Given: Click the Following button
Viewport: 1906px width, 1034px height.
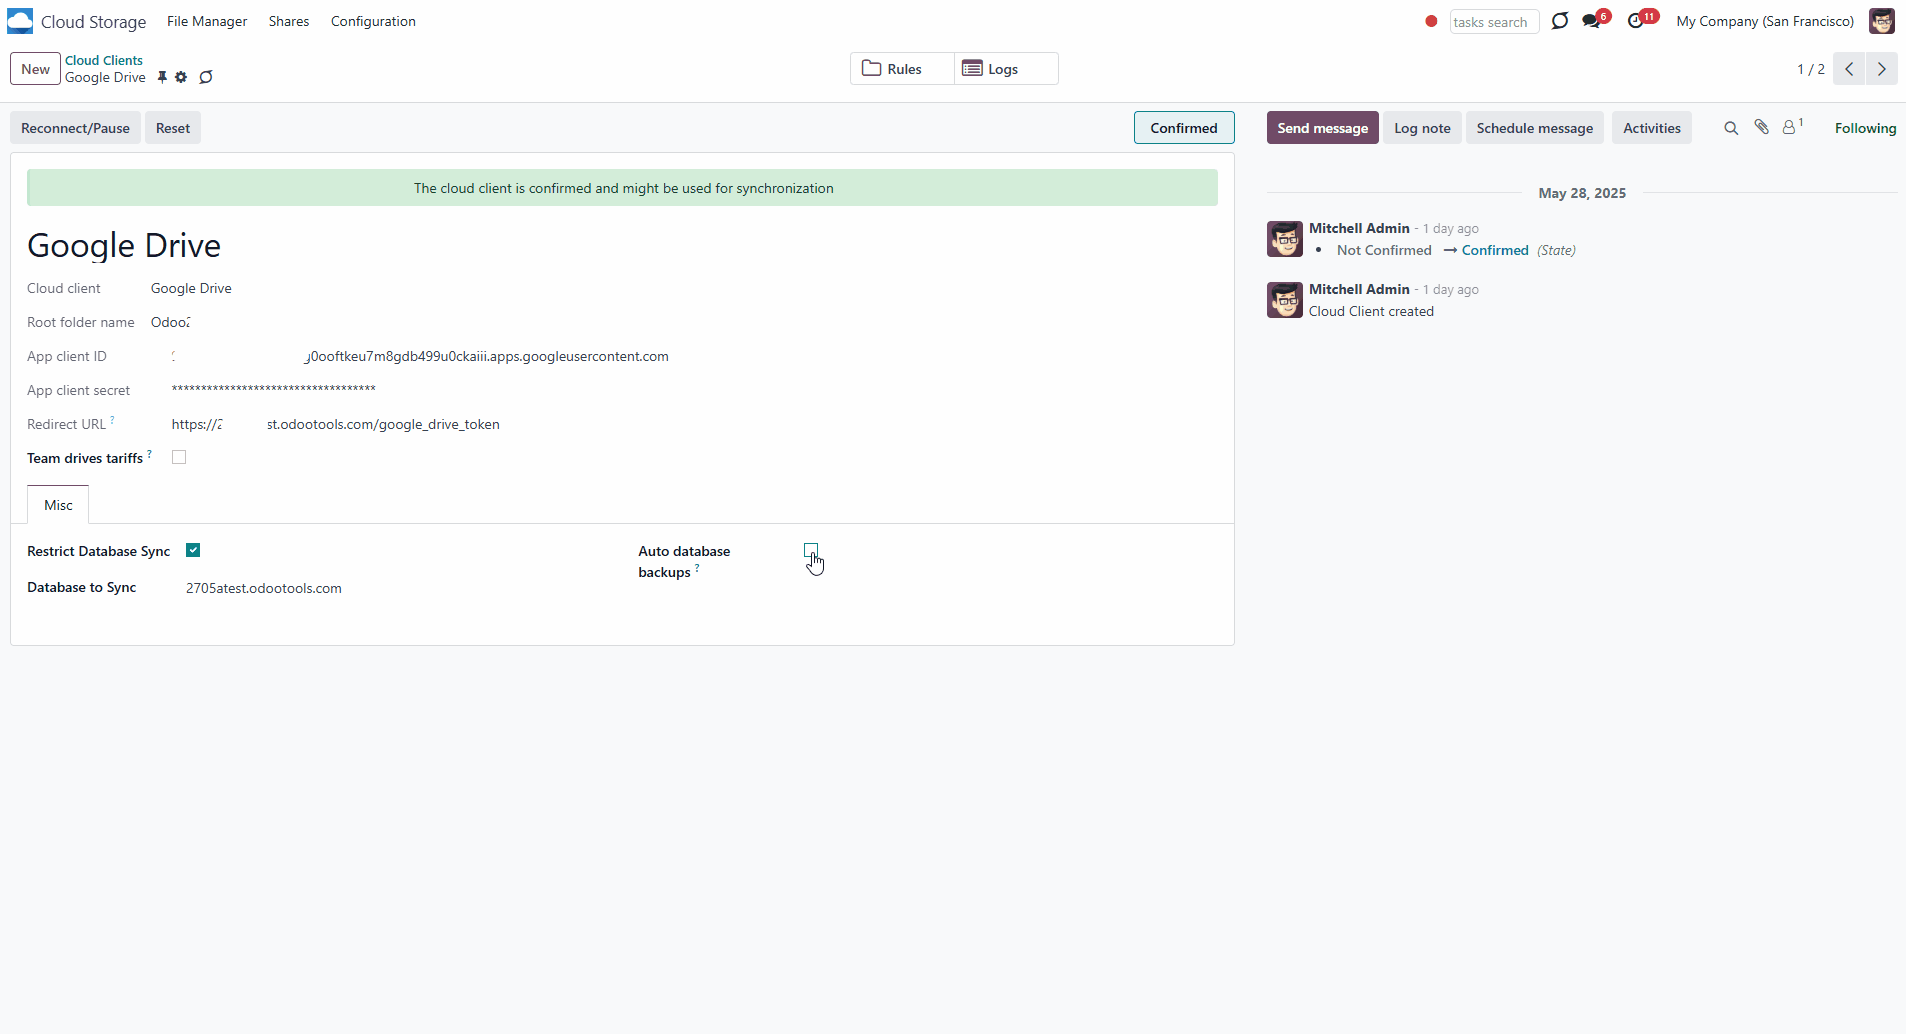Looking at the screenshot, I should [1865, 128].
